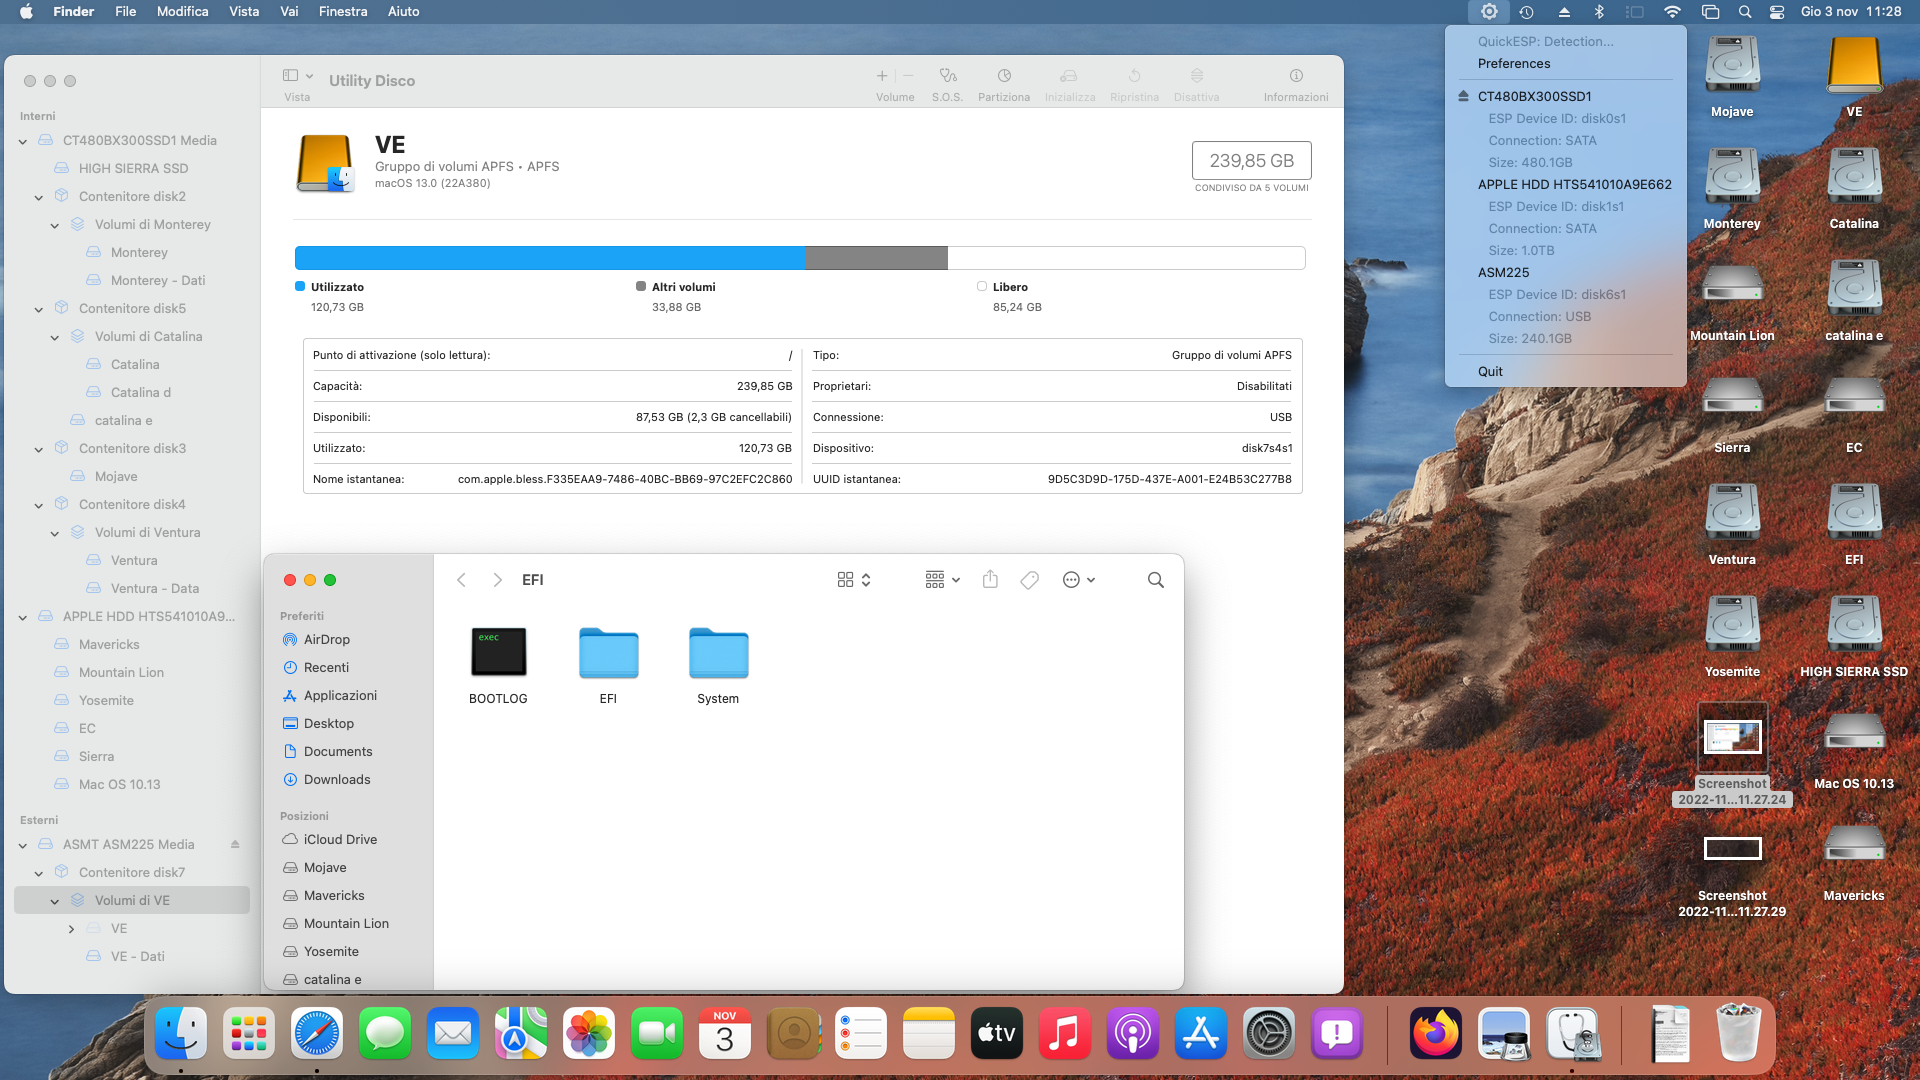Open search in the EFI Finder window
Viewport: 1920px width, 1080px height.
1155,580
